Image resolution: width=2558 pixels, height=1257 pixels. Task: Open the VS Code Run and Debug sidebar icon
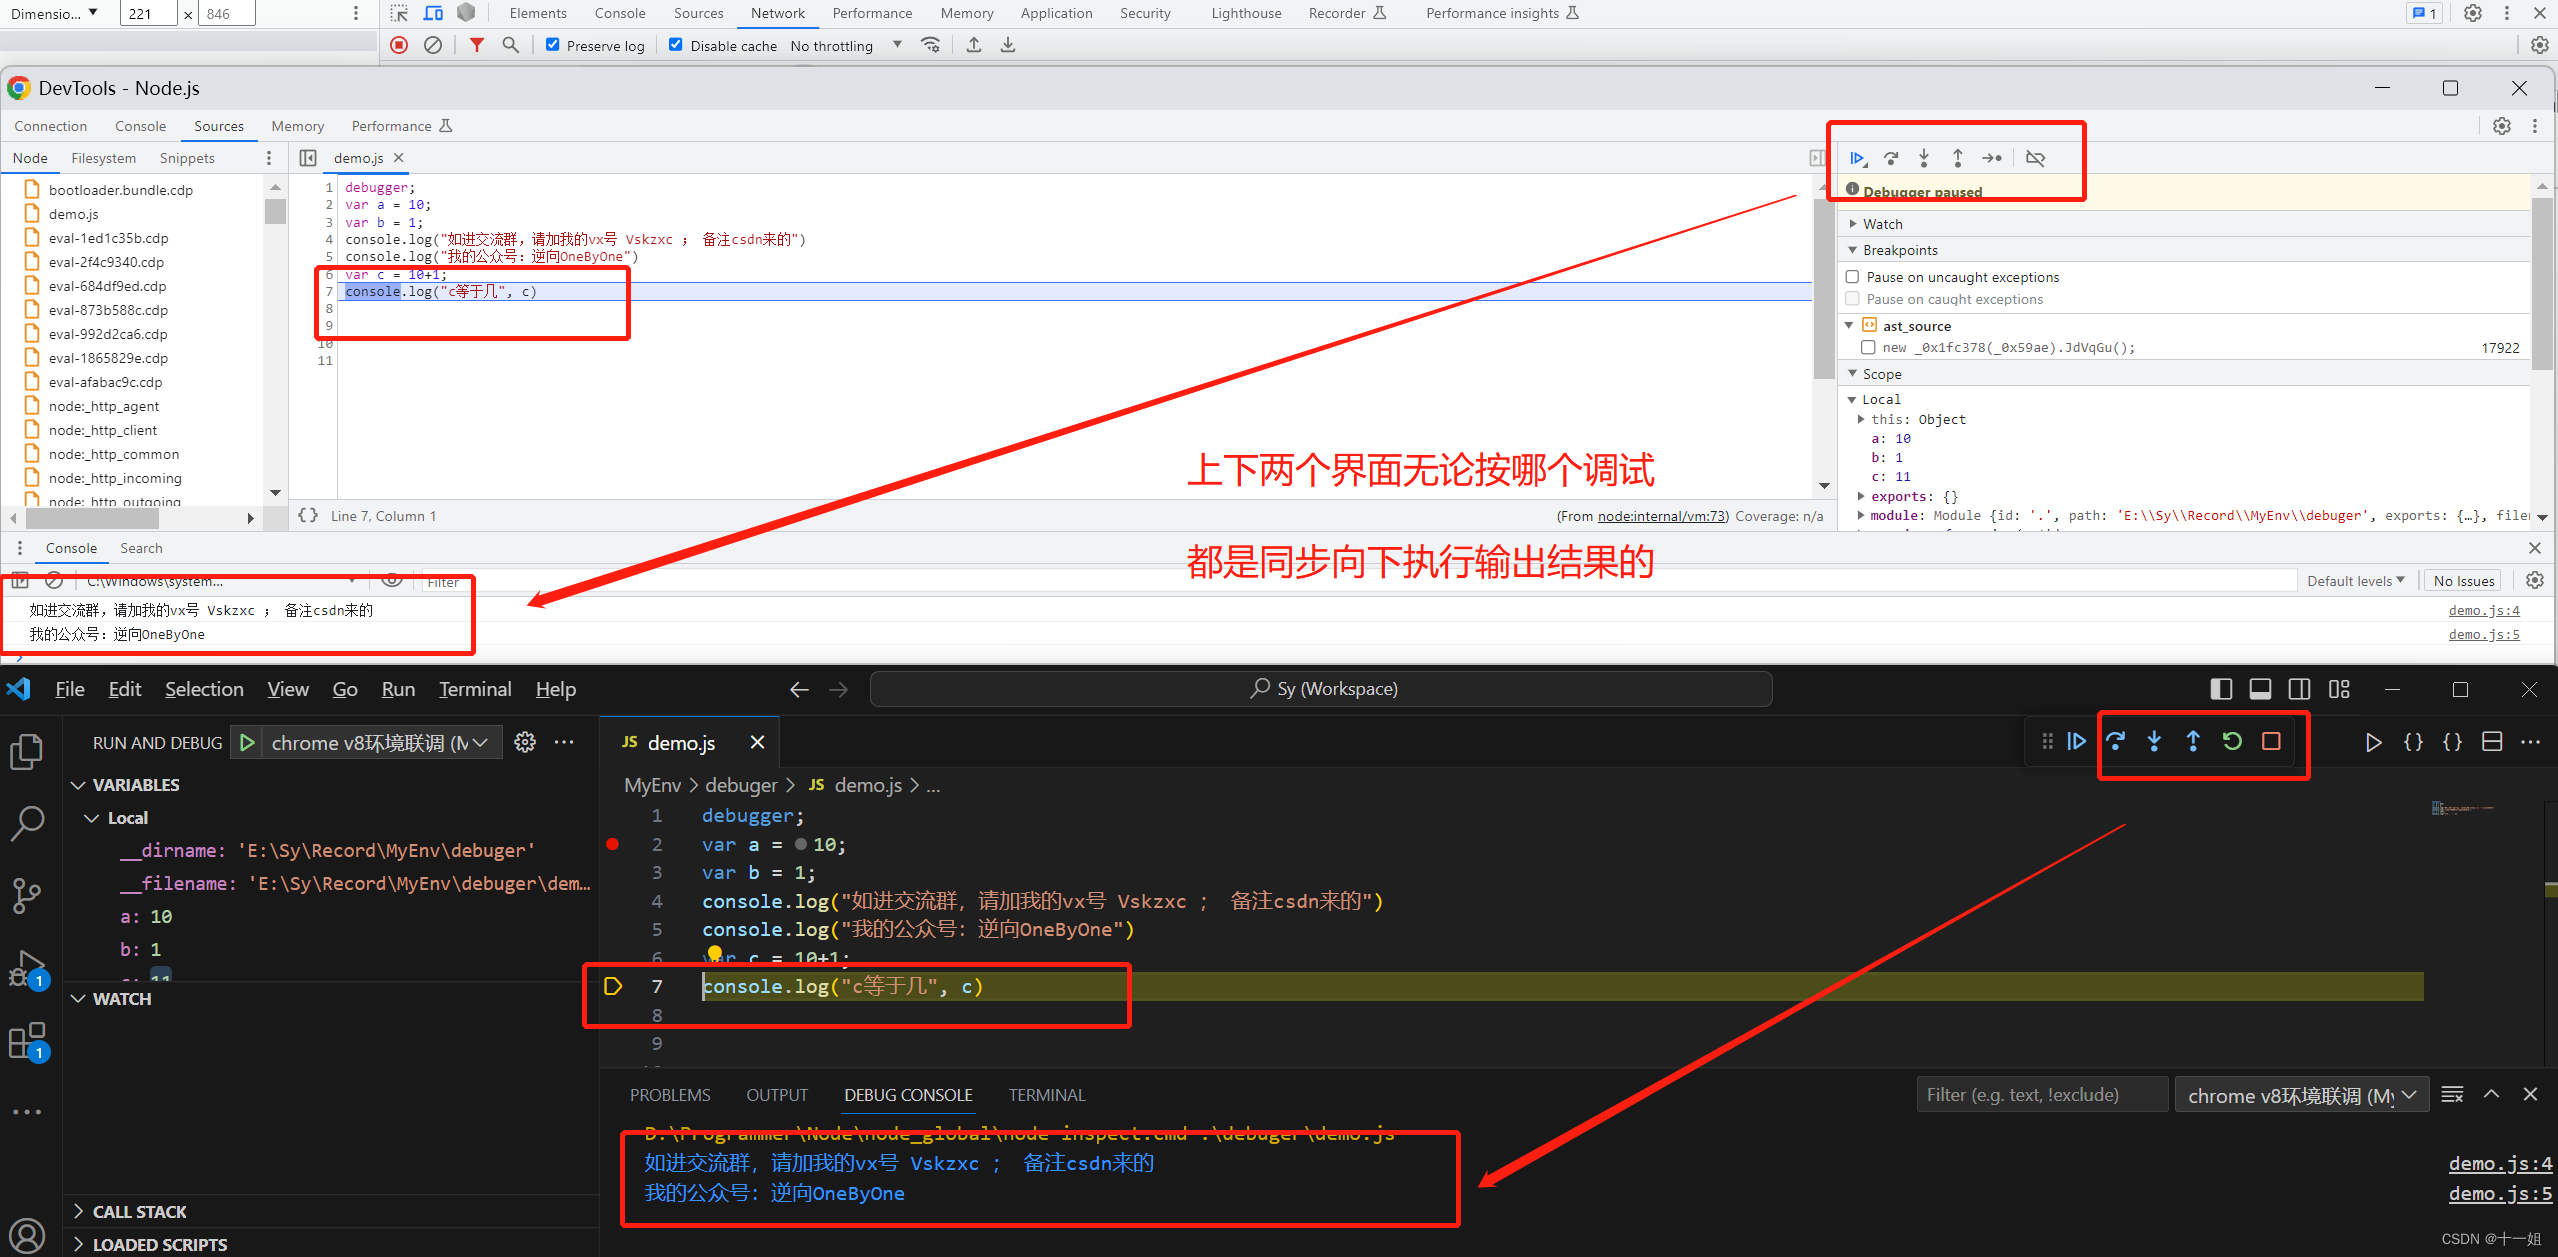pyautogui.click(x=27, y=968)
